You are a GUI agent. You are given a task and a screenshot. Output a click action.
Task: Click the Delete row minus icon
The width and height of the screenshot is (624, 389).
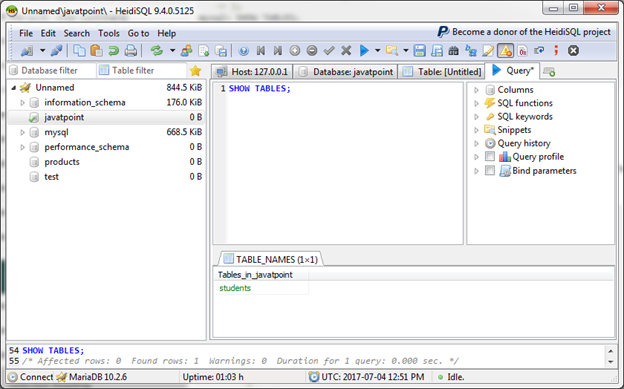pos(312,51)
